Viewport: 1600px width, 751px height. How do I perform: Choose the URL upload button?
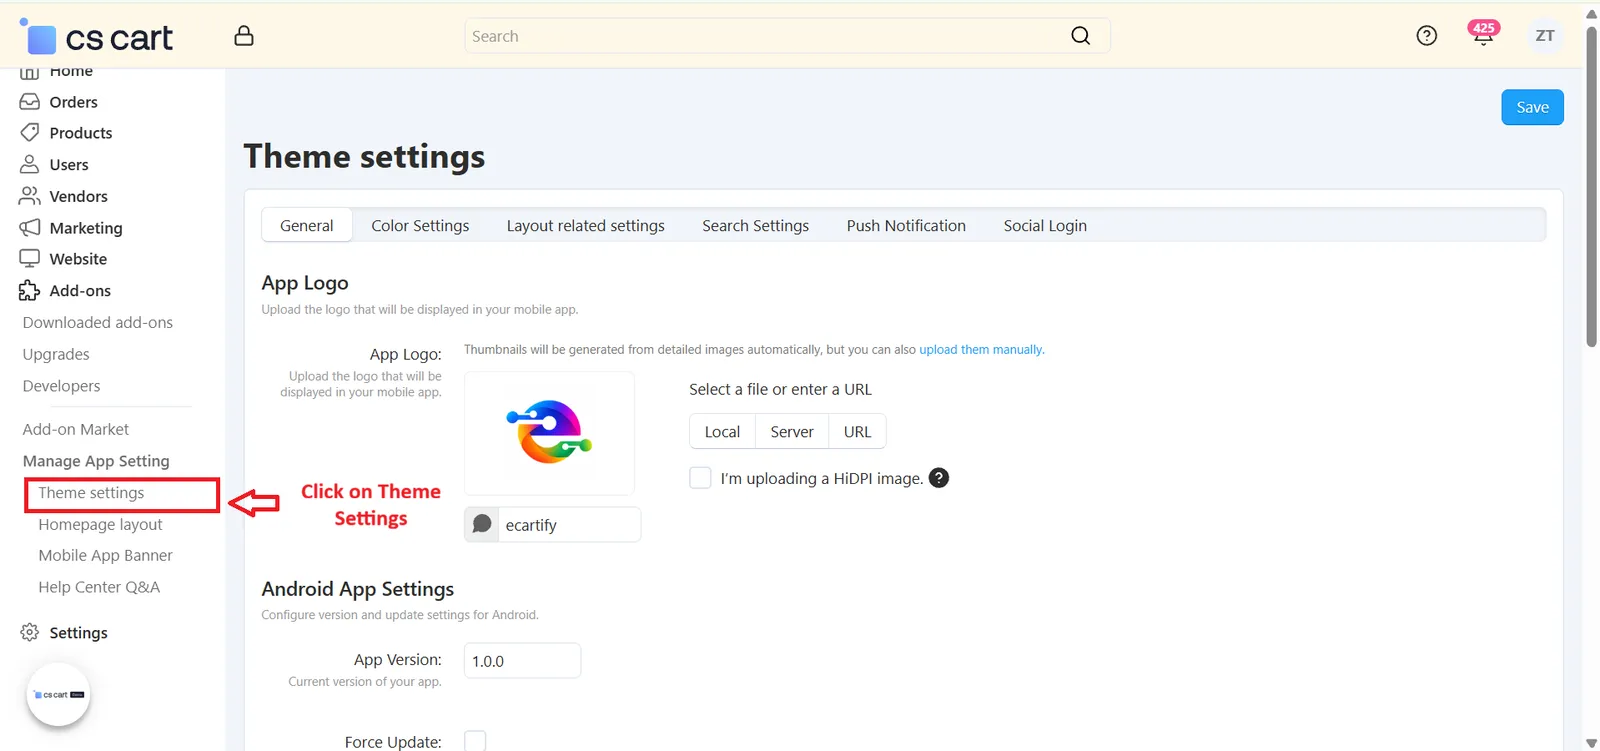(857, 431)
